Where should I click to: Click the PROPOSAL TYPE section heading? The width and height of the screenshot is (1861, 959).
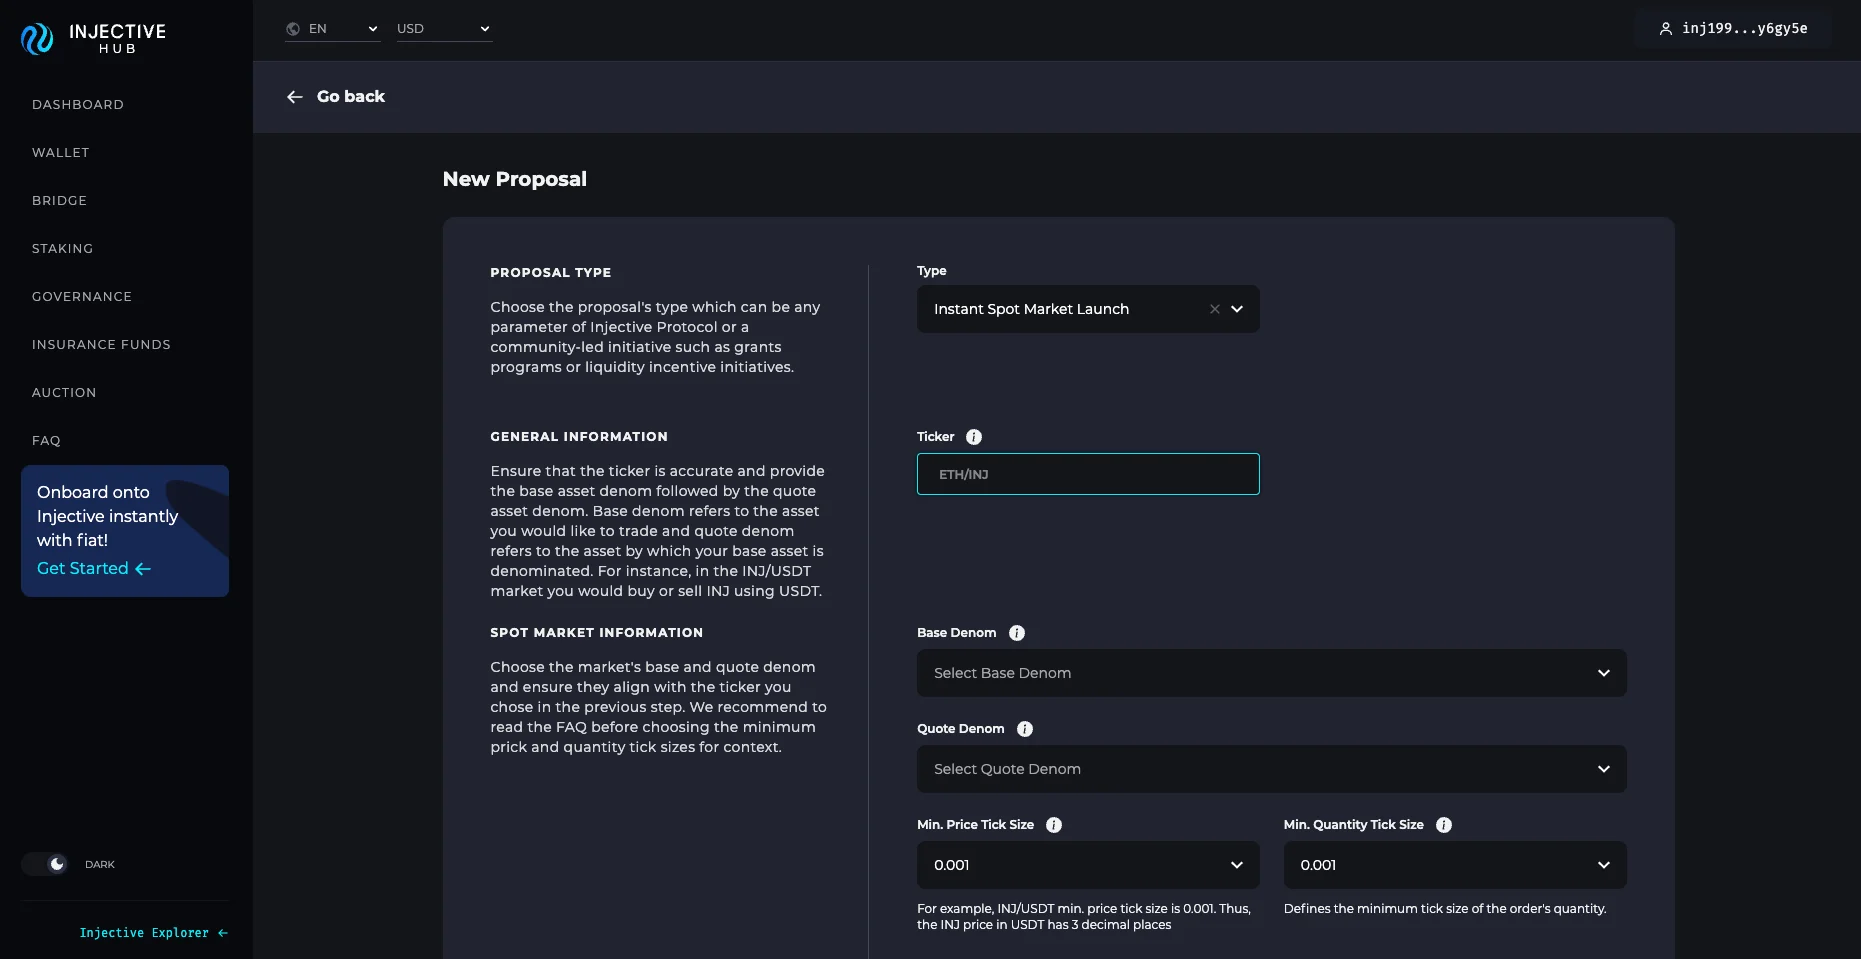coord(551,273)
